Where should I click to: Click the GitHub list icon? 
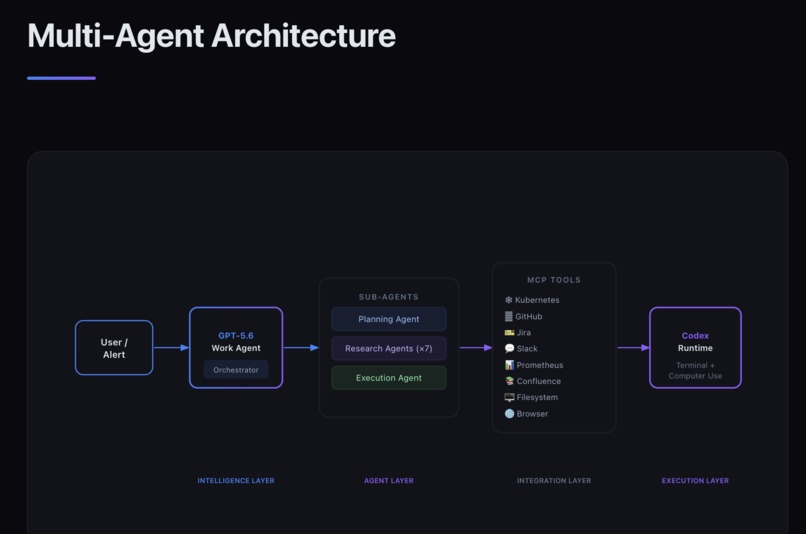point(509,316)
